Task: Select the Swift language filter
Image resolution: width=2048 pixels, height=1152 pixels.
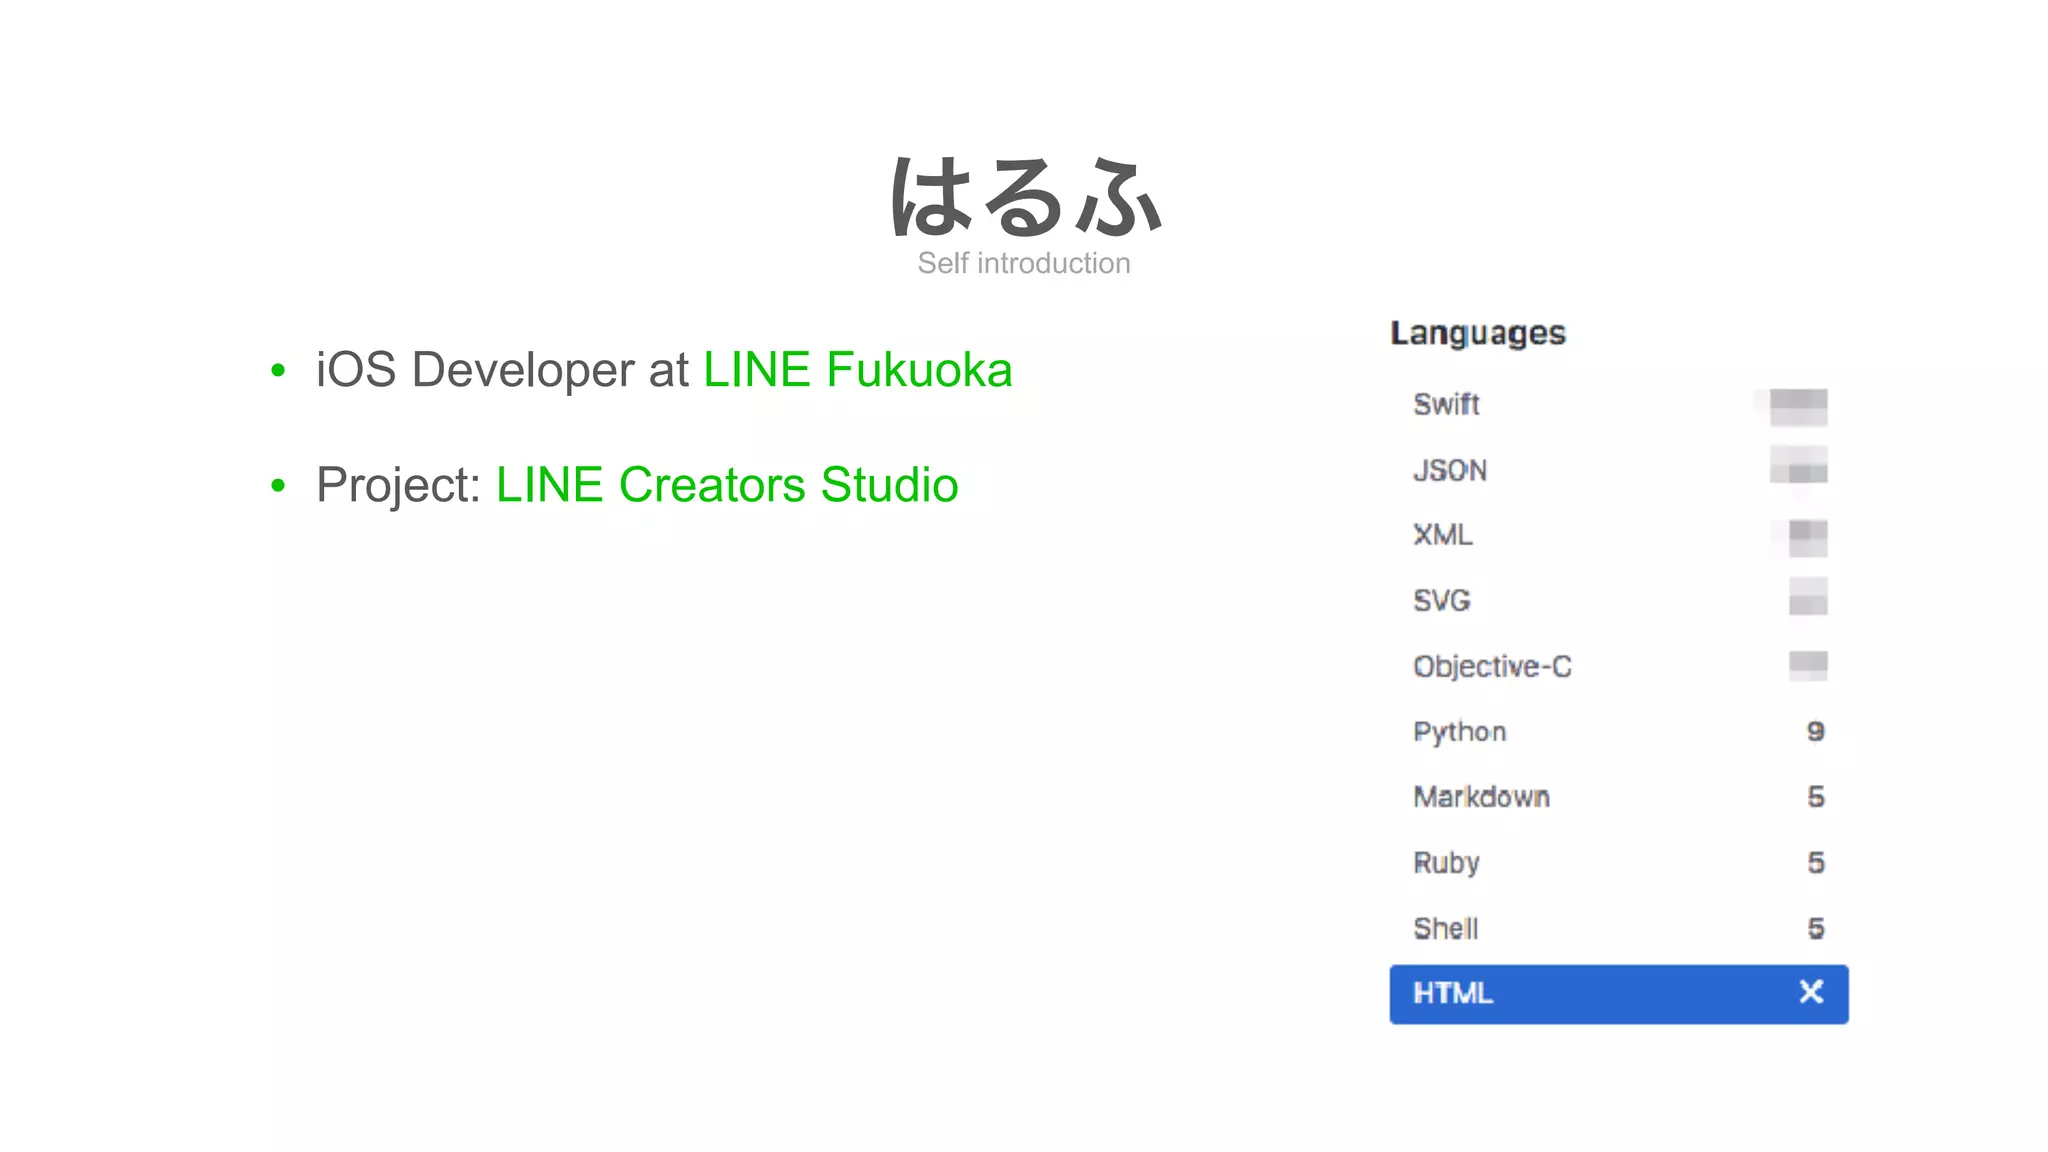Action: pyautogui.click(x=1618, y=405)
